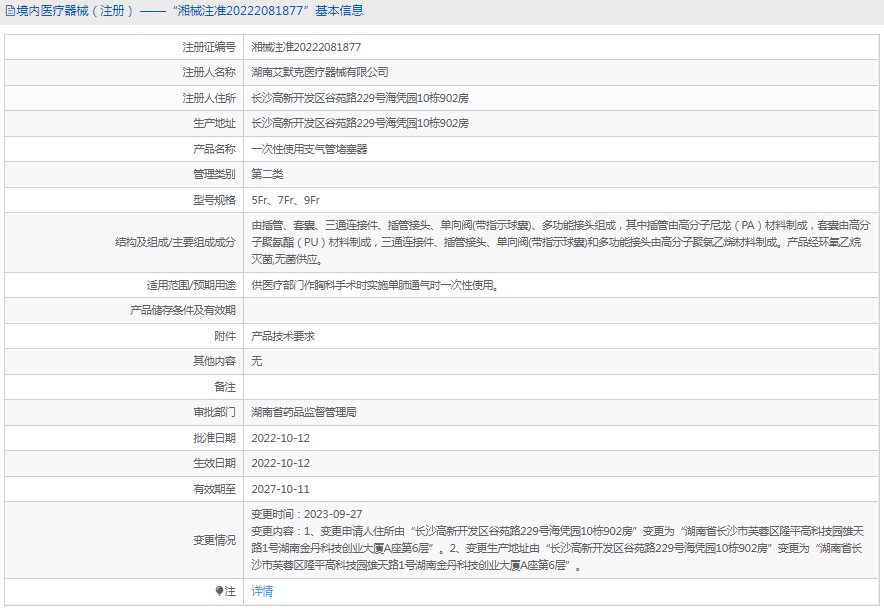Click the authority name 湖南省药品监督管理局
Screen dimensions: 884x615
304,412
